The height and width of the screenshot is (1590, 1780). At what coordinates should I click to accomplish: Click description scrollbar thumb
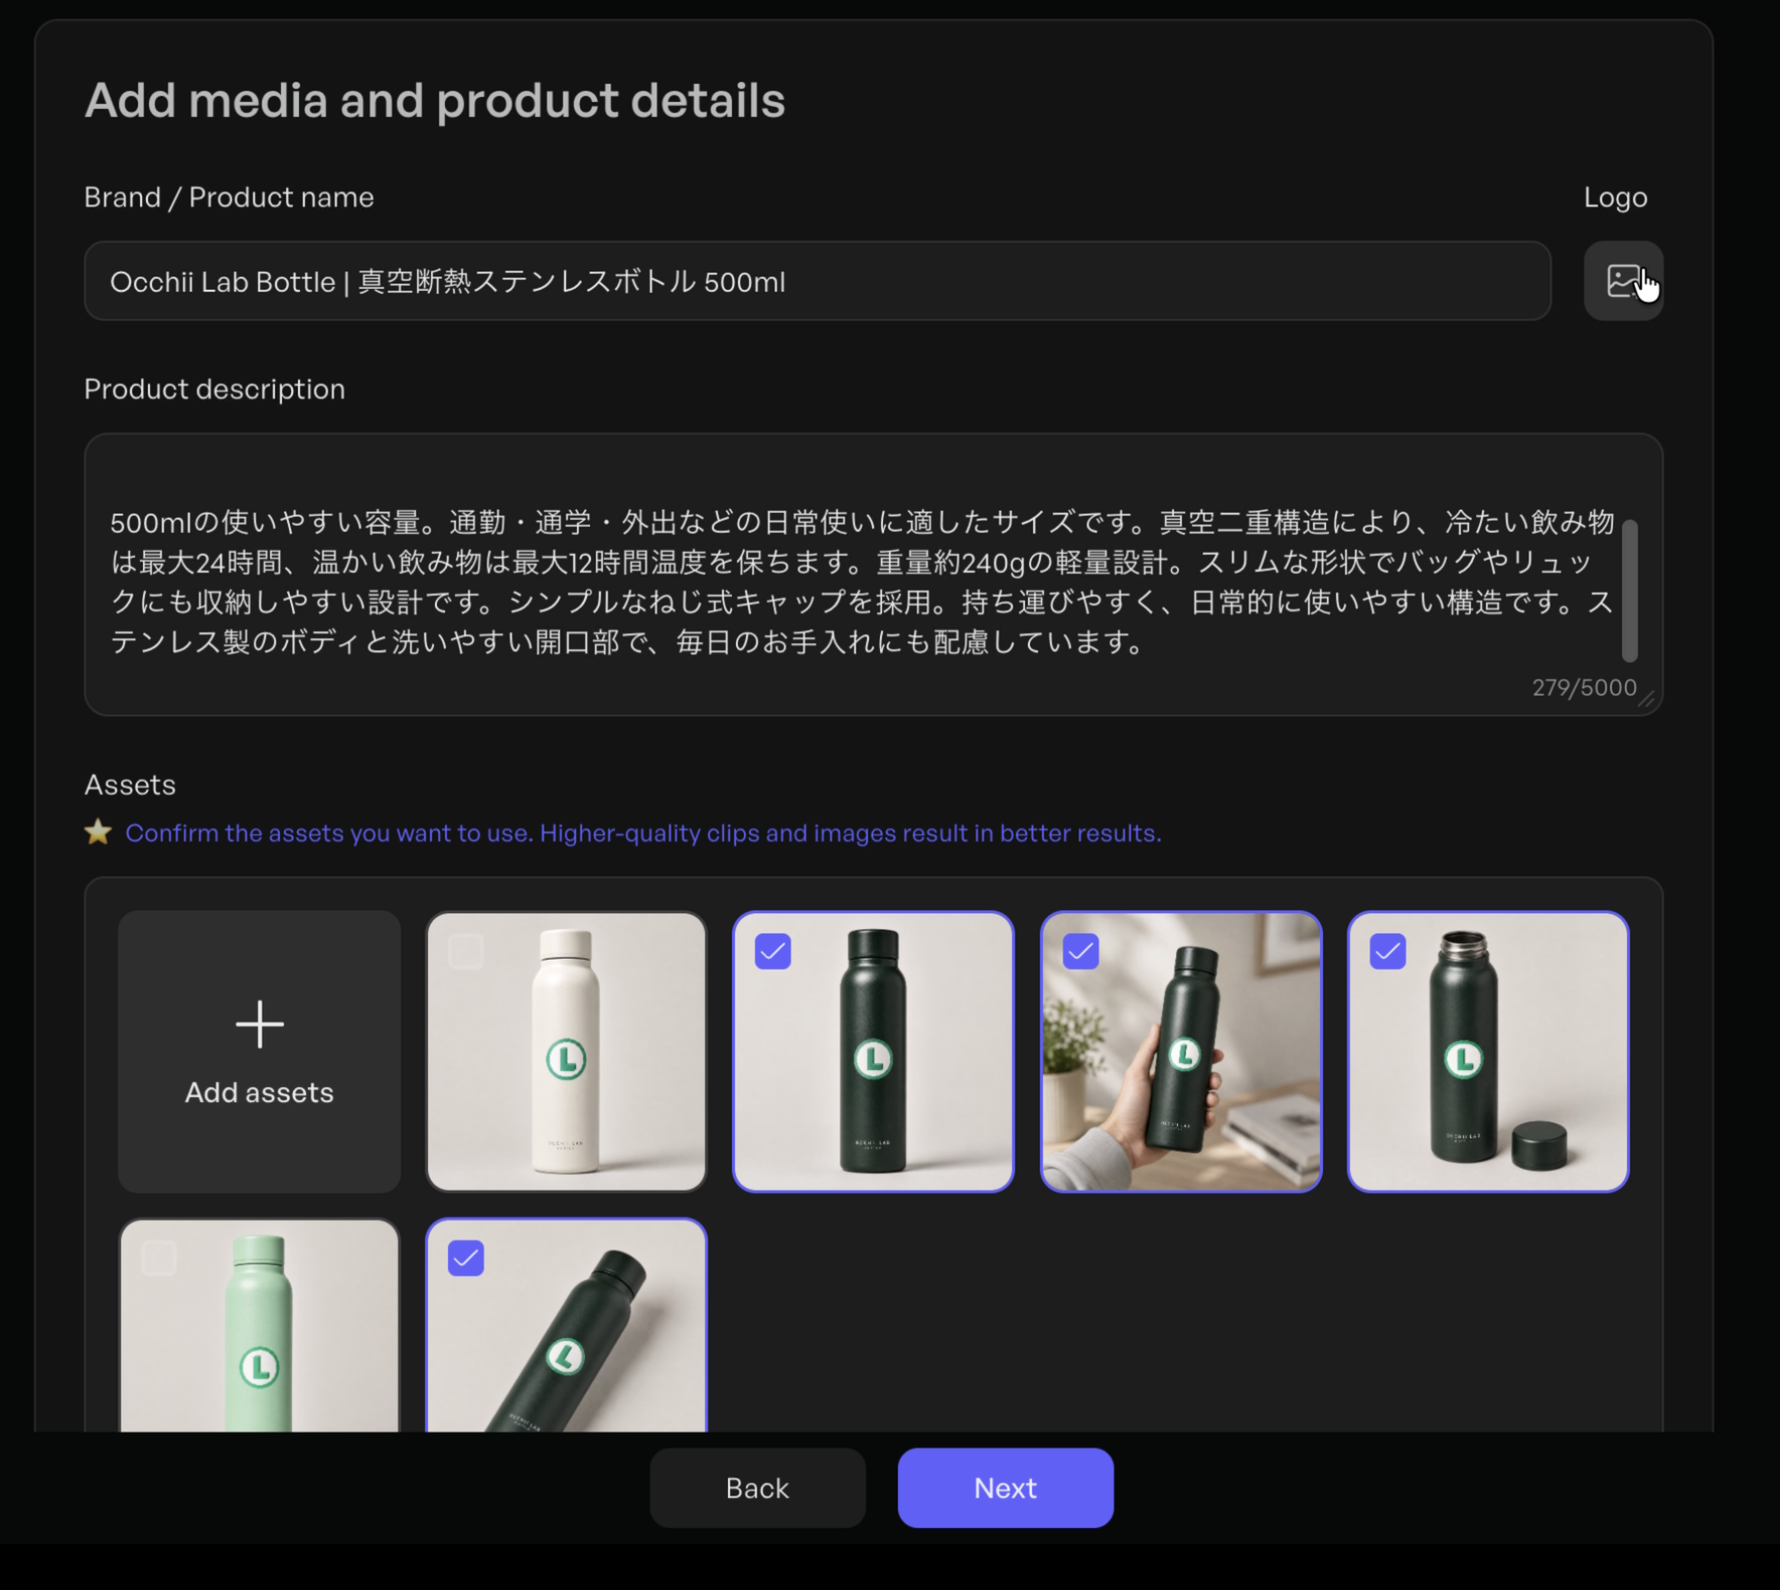tap(1630, 590)
